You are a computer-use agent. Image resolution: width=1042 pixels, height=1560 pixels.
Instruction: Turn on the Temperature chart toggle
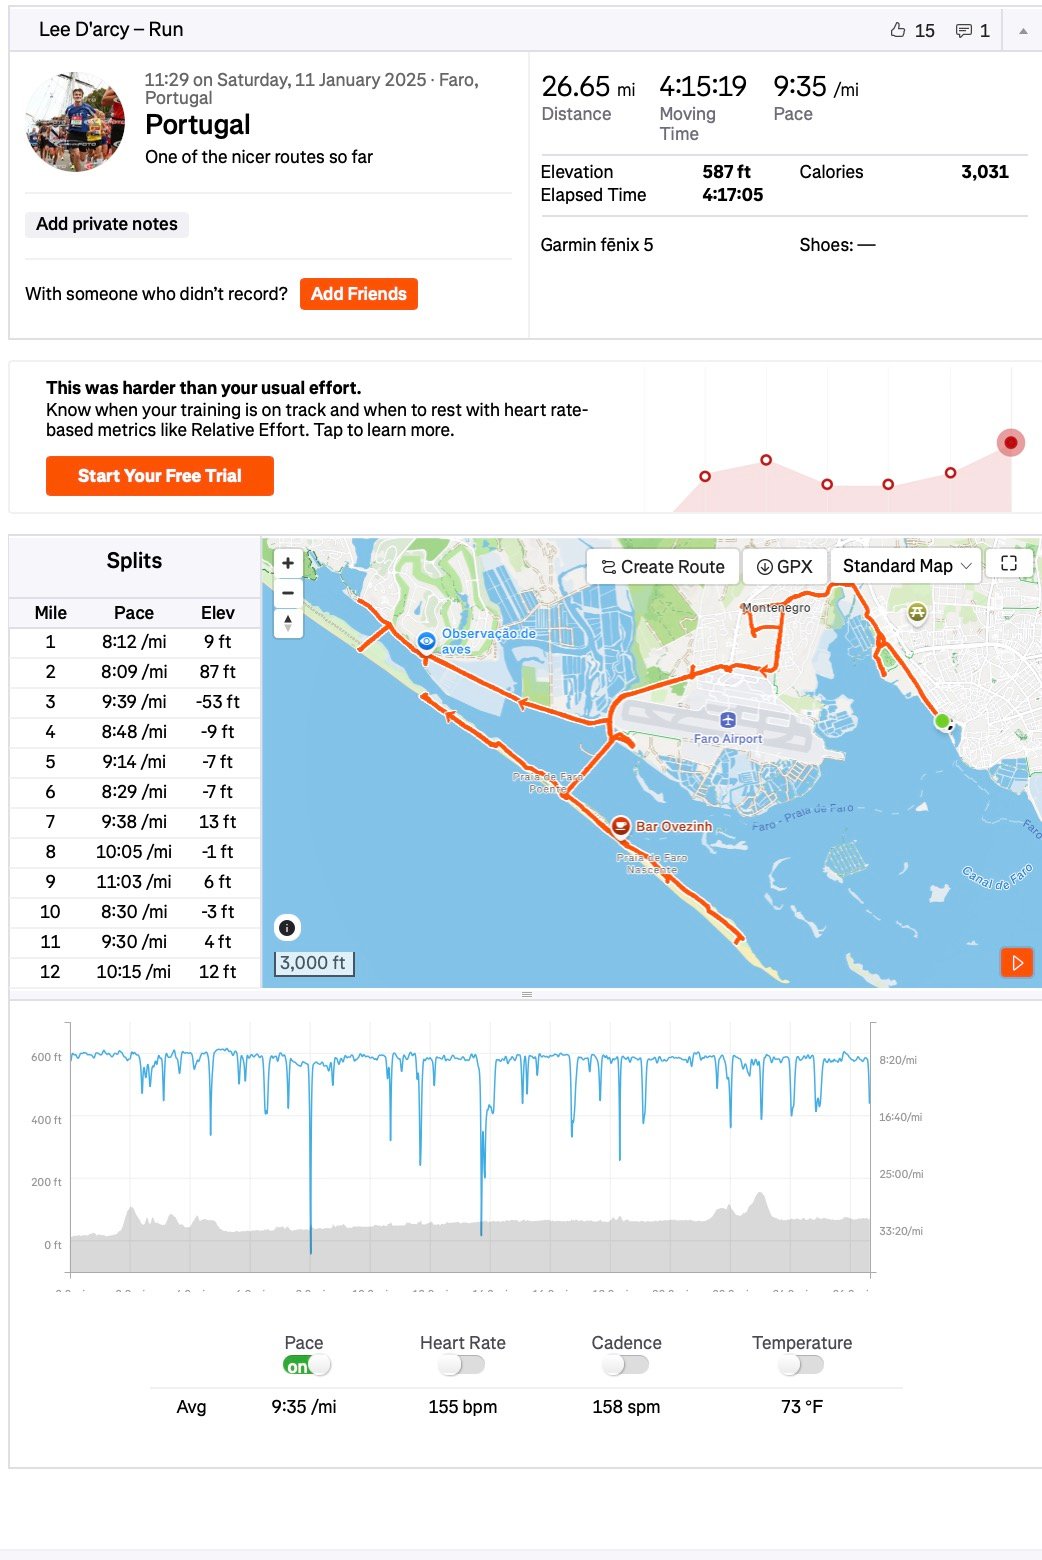click(801, 1365)
